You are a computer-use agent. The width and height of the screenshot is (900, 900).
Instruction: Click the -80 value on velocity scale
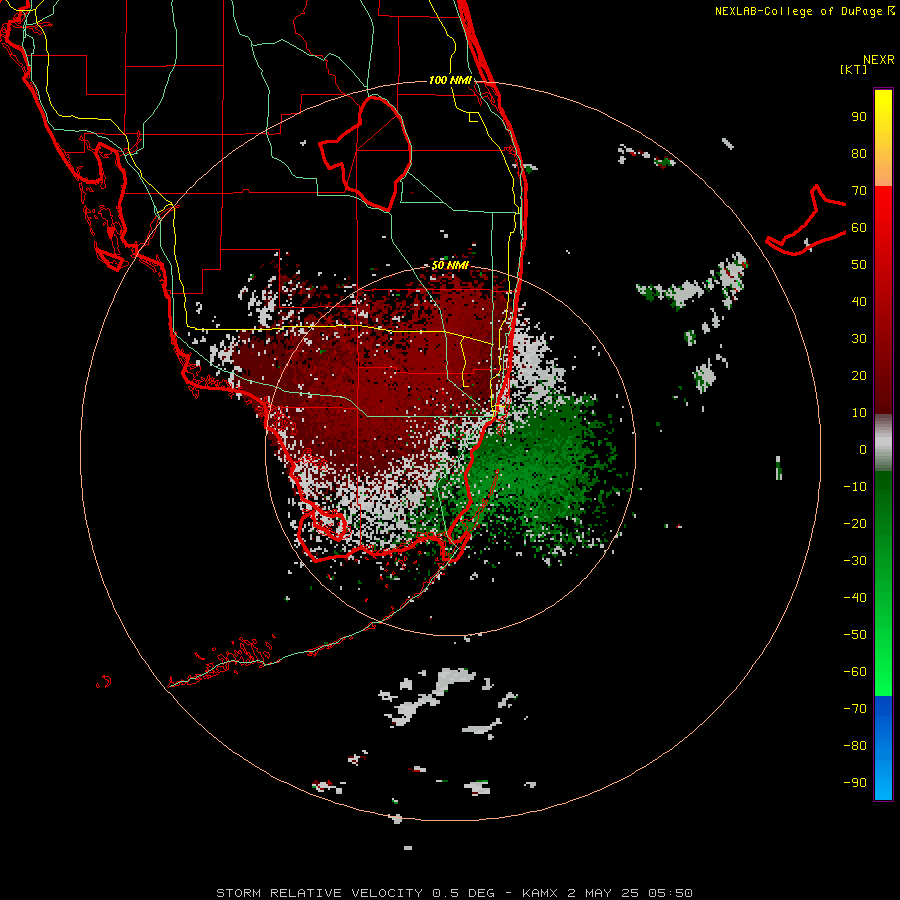click(x=855, y=746)
